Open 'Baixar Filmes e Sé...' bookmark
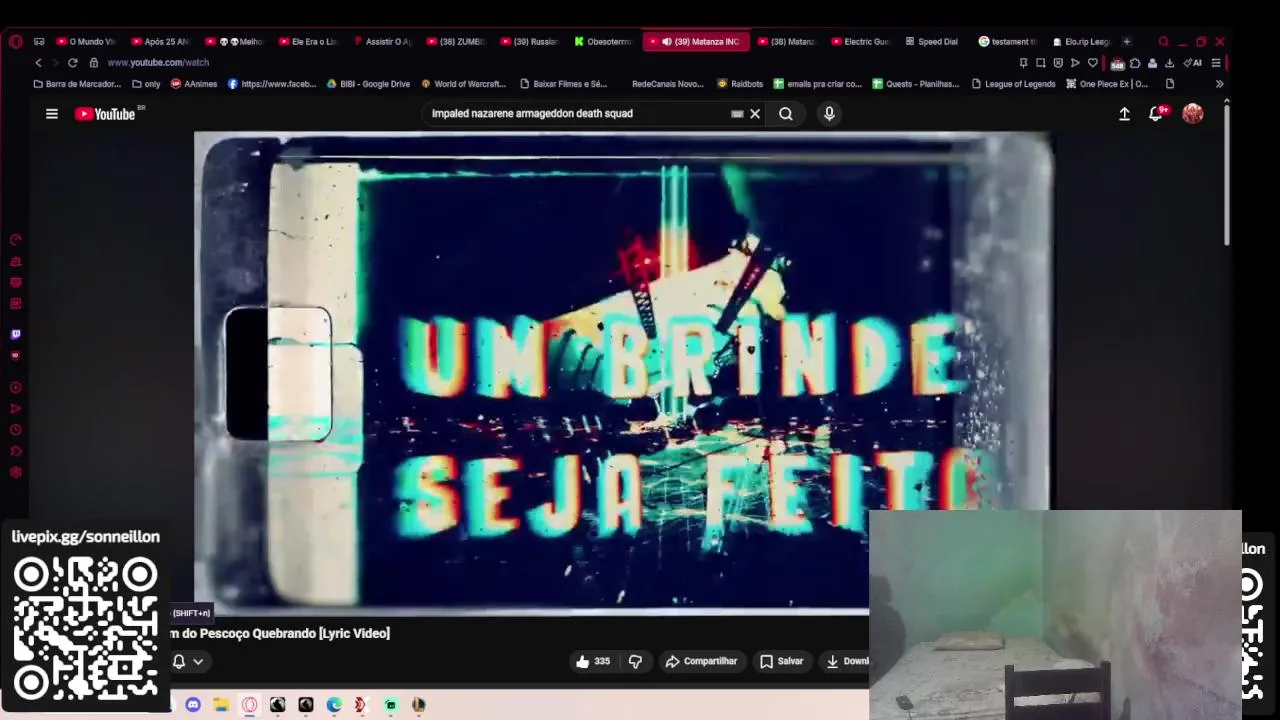The image size is (1280, 720). pos(564,84)
